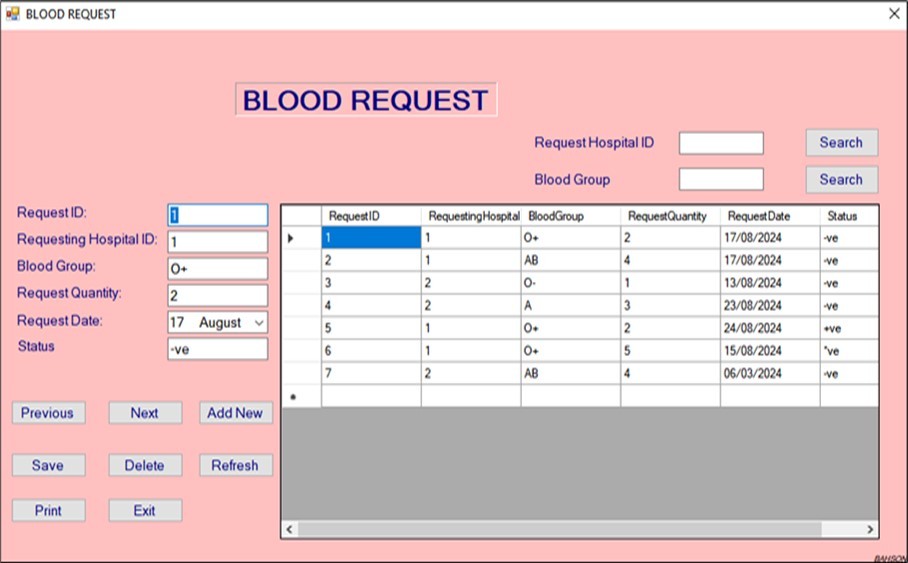The image size is (908, 563).
Task: Click the Blood Group search input field
Action: (x=721, y=180)
